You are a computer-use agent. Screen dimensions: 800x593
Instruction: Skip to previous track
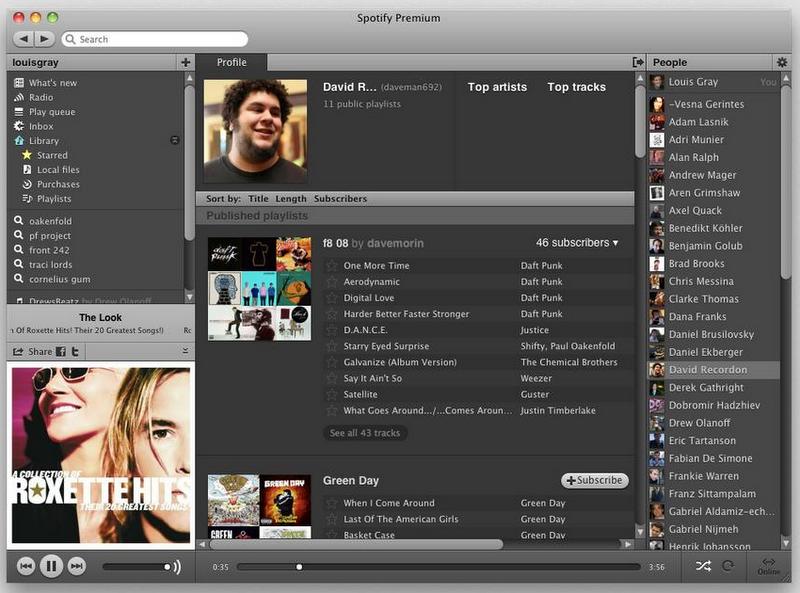(26, 566)
